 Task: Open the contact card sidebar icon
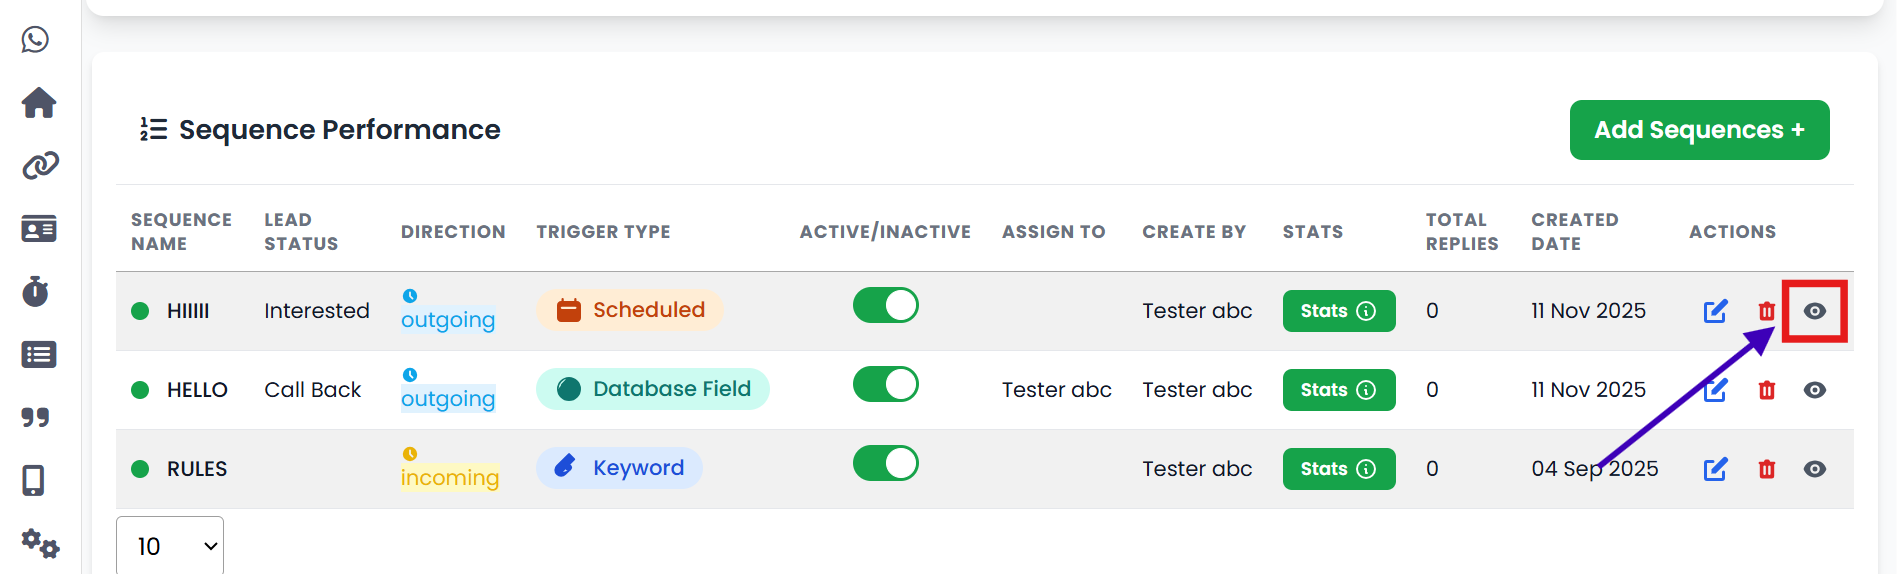click(x=39, y=229)
